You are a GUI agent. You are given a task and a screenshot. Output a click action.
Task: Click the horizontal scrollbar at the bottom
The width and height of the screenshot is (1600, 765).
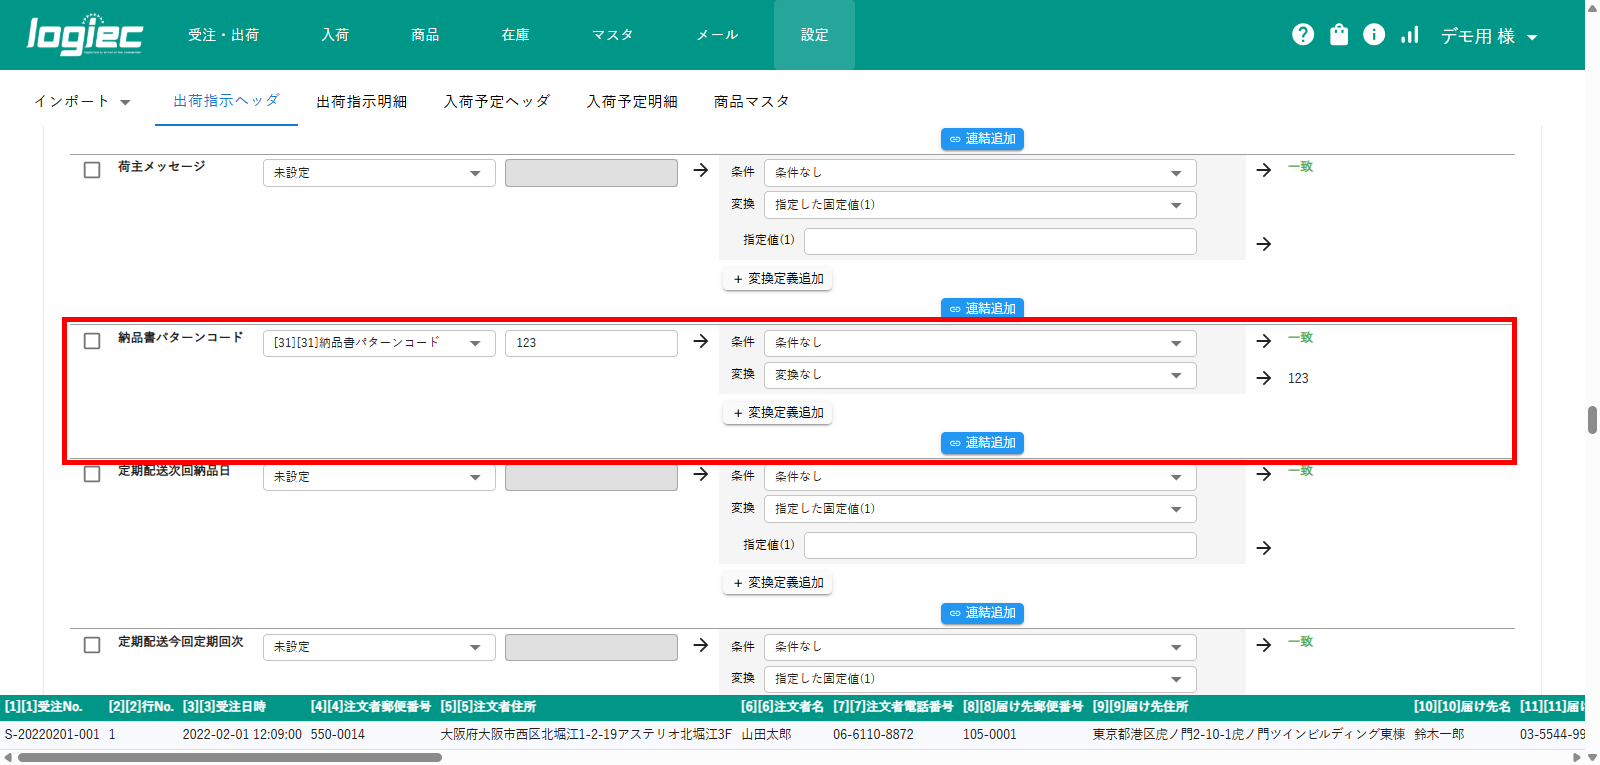pyautogui.click(x=230, y=757)
